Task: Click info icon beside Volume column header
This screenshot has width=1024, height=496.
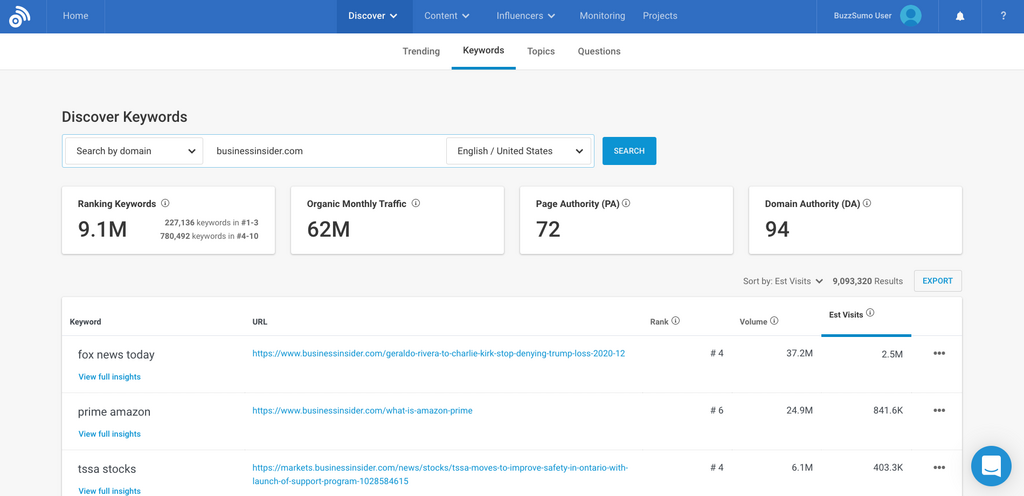Action: [775, 321]
